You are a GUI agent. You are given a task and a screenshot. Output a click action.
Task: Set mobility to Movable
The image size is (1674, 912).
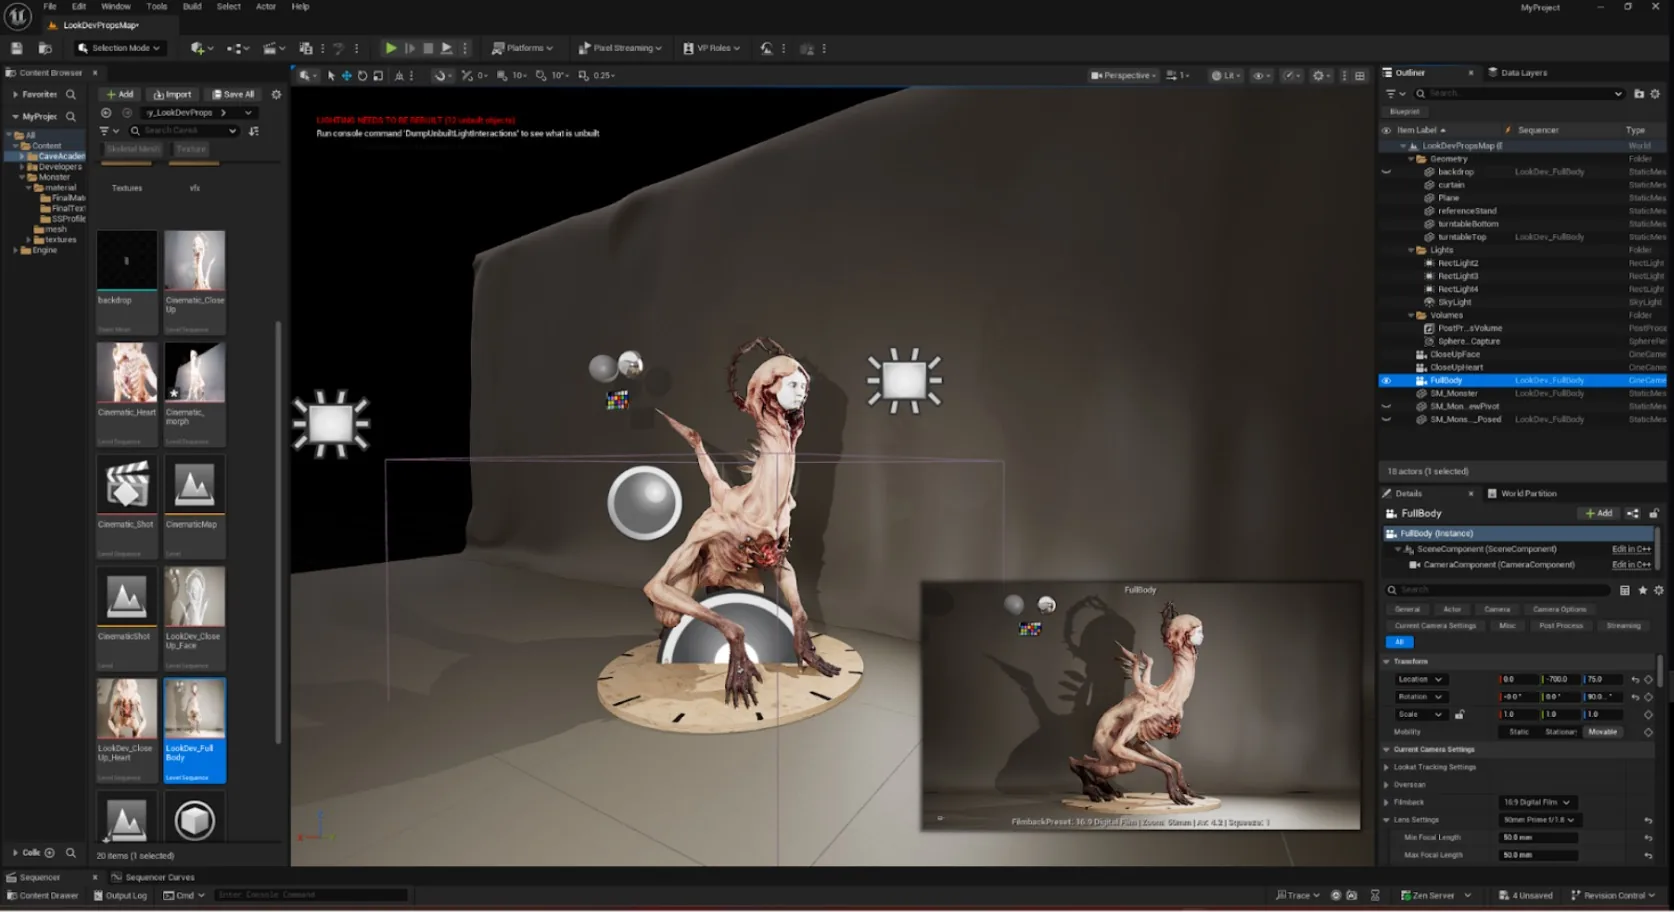pyautogui.click(x=1603, y=732)
